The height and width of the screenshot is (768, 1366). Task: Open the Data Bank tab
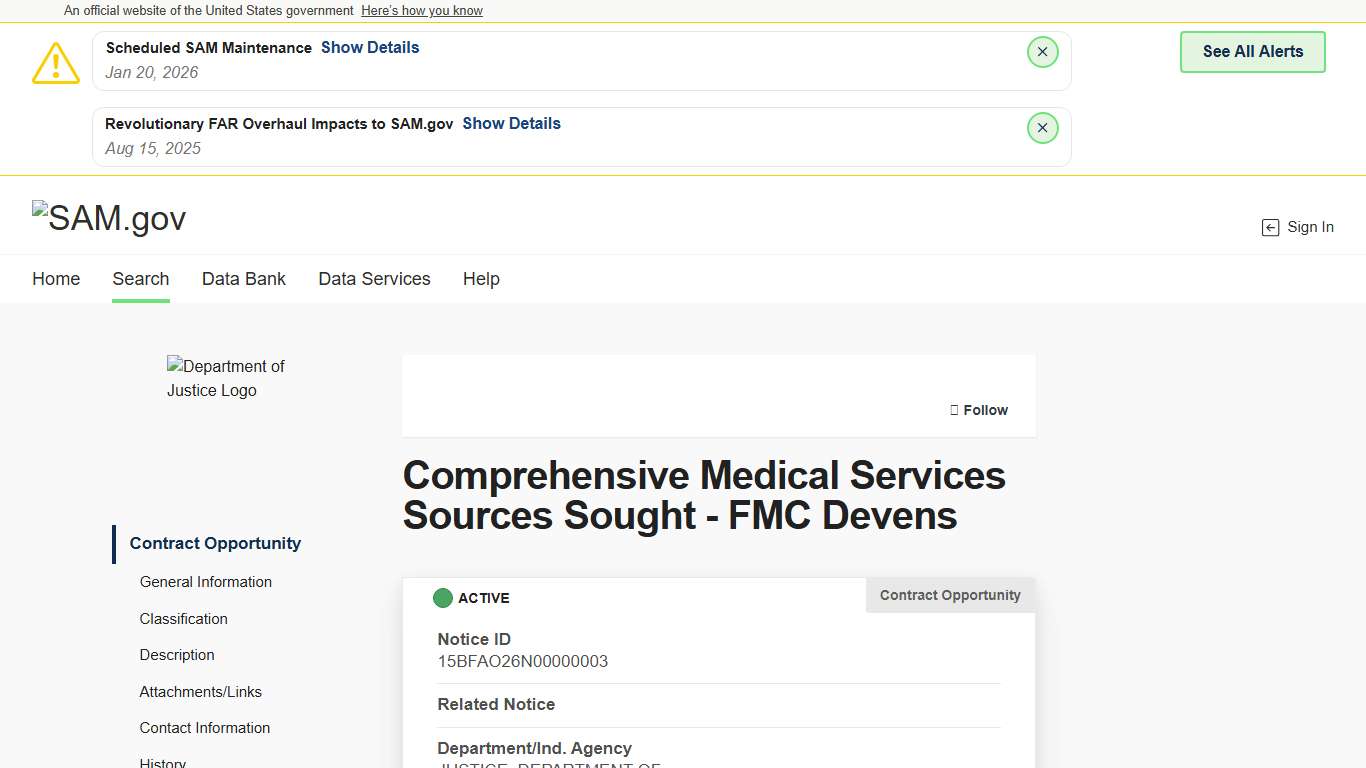point(244,279)
